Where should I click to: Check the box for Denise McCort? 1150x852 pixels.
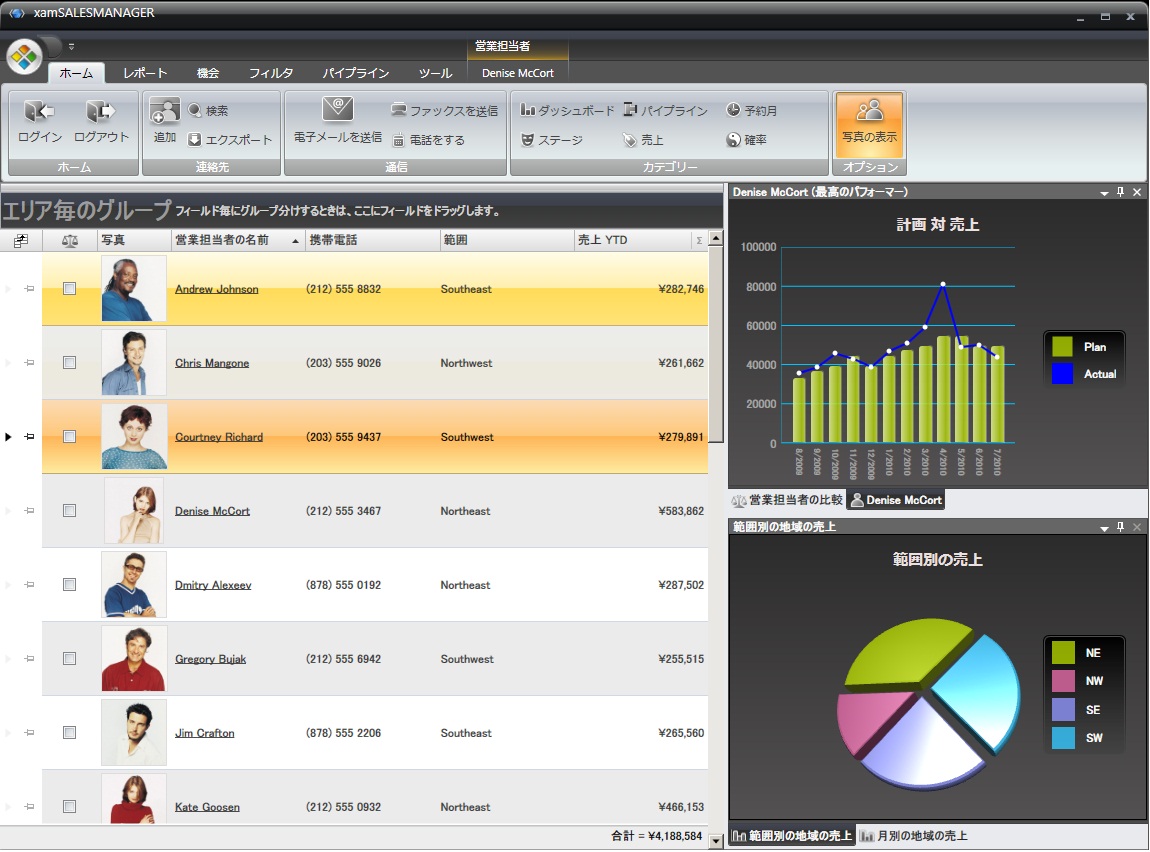(x=69, y=511)
